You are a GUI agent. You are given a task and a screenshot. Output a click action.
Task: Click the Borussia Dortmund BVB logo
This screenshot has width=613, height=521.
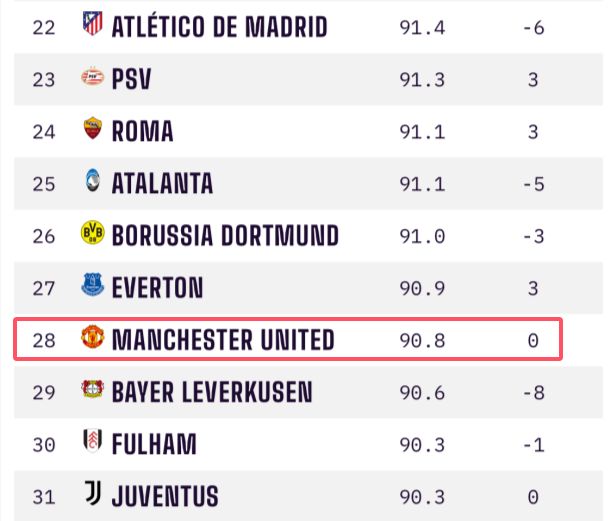click(93, 233)
